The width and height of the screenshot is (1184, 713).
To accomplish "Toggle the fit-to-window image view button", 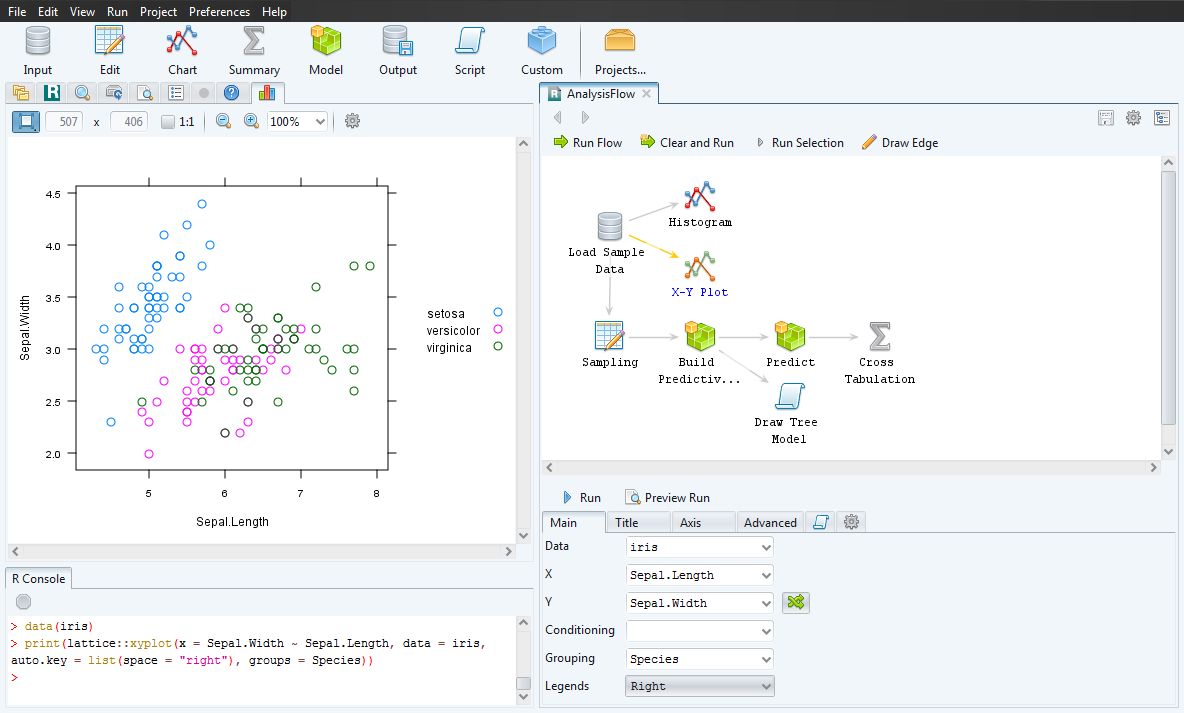I will (x=27, y=121).
